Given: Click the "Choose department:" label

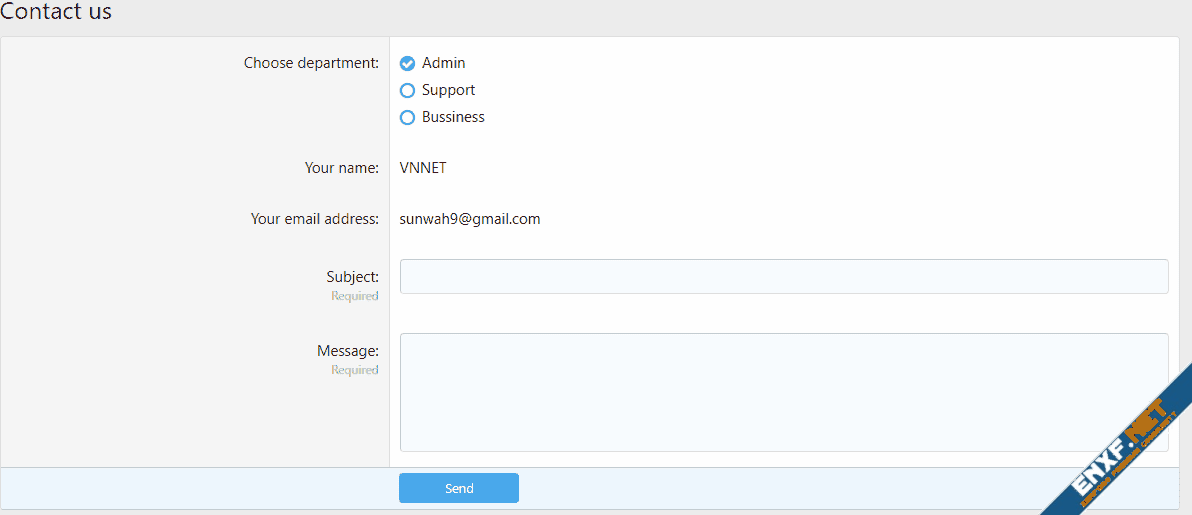Looking at the screenshot, I should 311,63.
